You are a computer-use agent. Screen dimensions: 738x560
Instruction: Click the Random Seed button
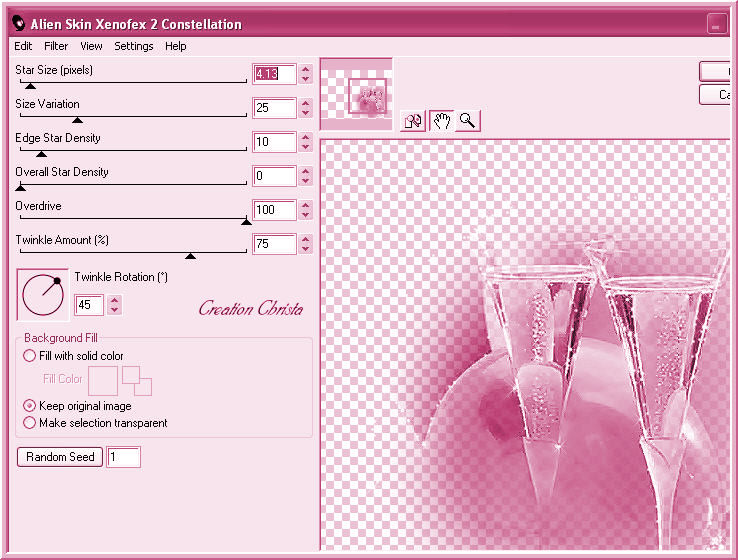pos(60,457)
